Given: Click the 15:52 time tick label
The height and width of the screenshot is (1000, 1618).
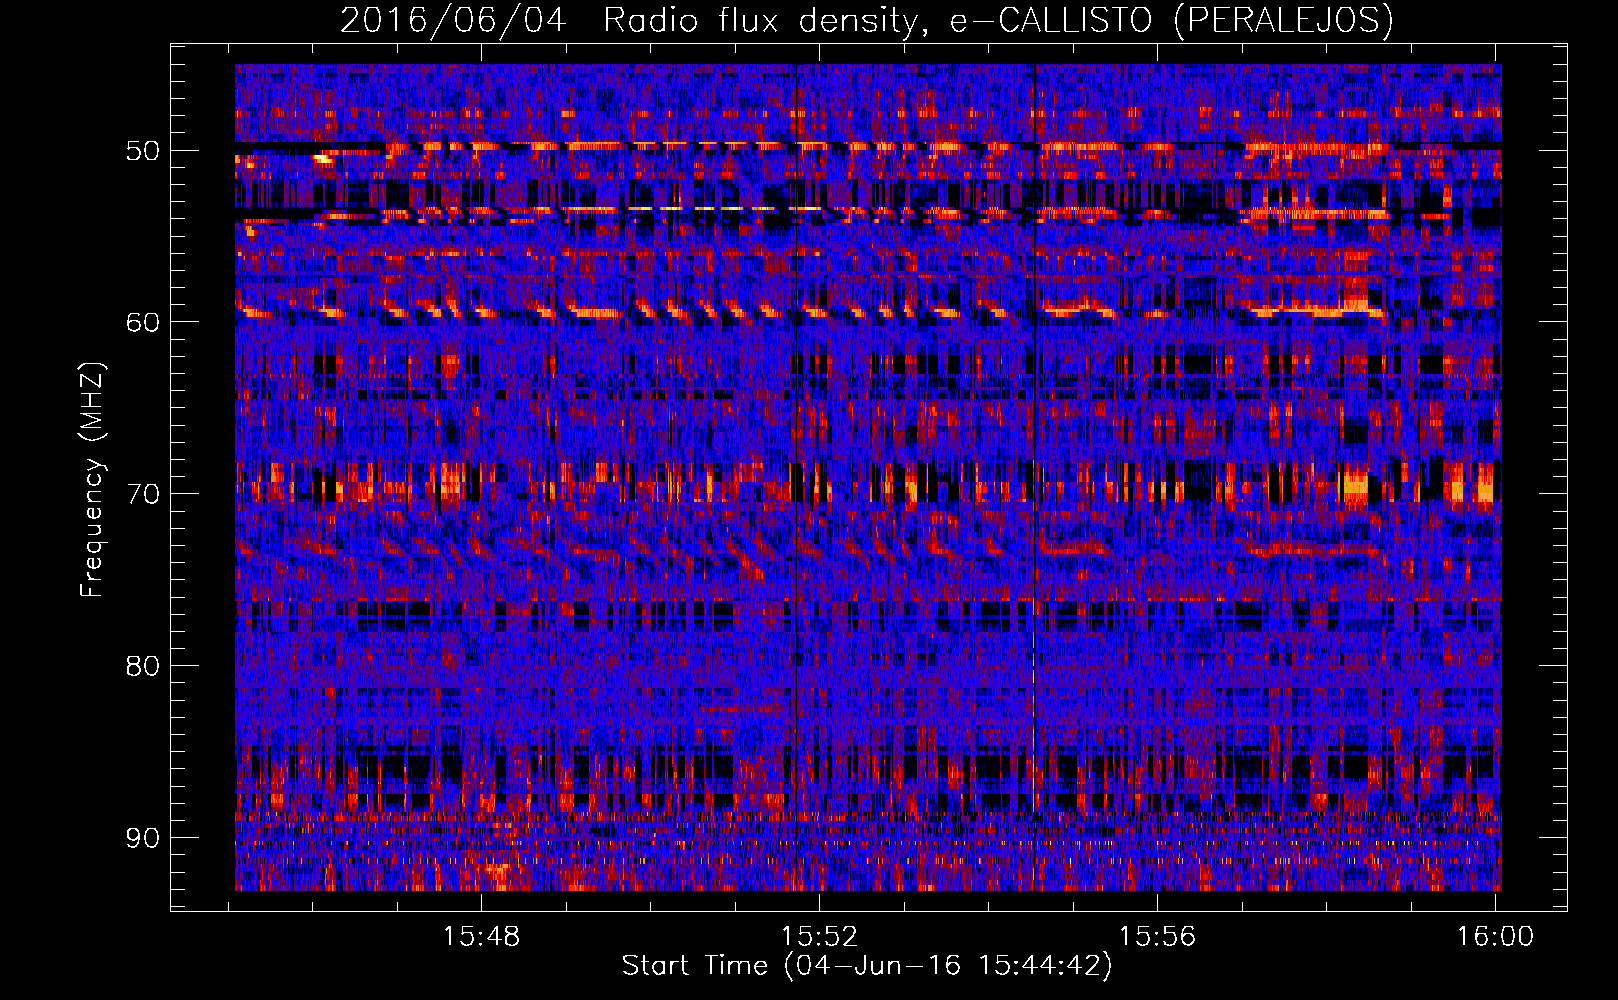Looking at the screenshot, I should pyautogui.click(x=820, y=936).
